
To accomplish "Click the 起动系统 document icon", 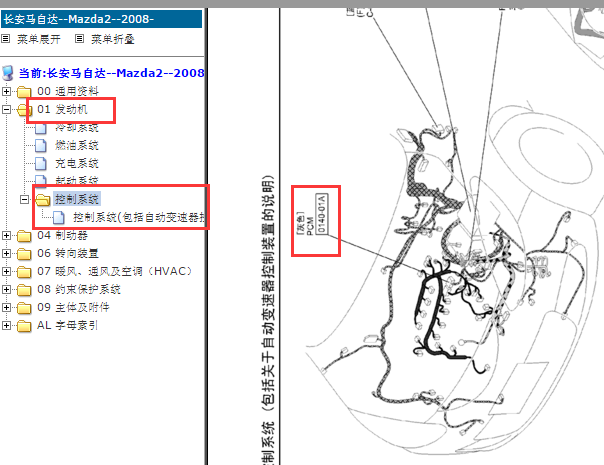I will click(41, 181).
